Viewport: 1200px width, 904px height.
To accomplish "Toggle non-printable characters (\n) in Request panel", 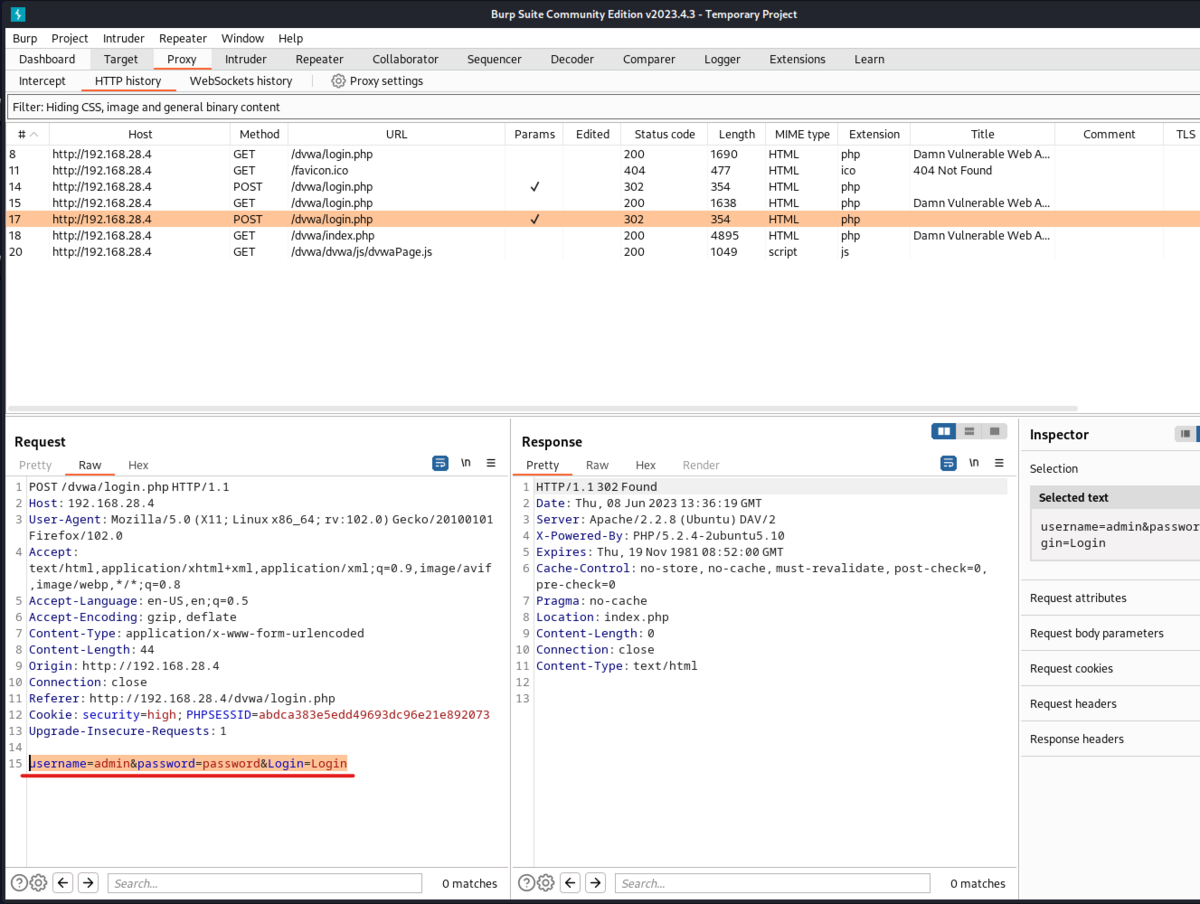I will tap(466, 463).
